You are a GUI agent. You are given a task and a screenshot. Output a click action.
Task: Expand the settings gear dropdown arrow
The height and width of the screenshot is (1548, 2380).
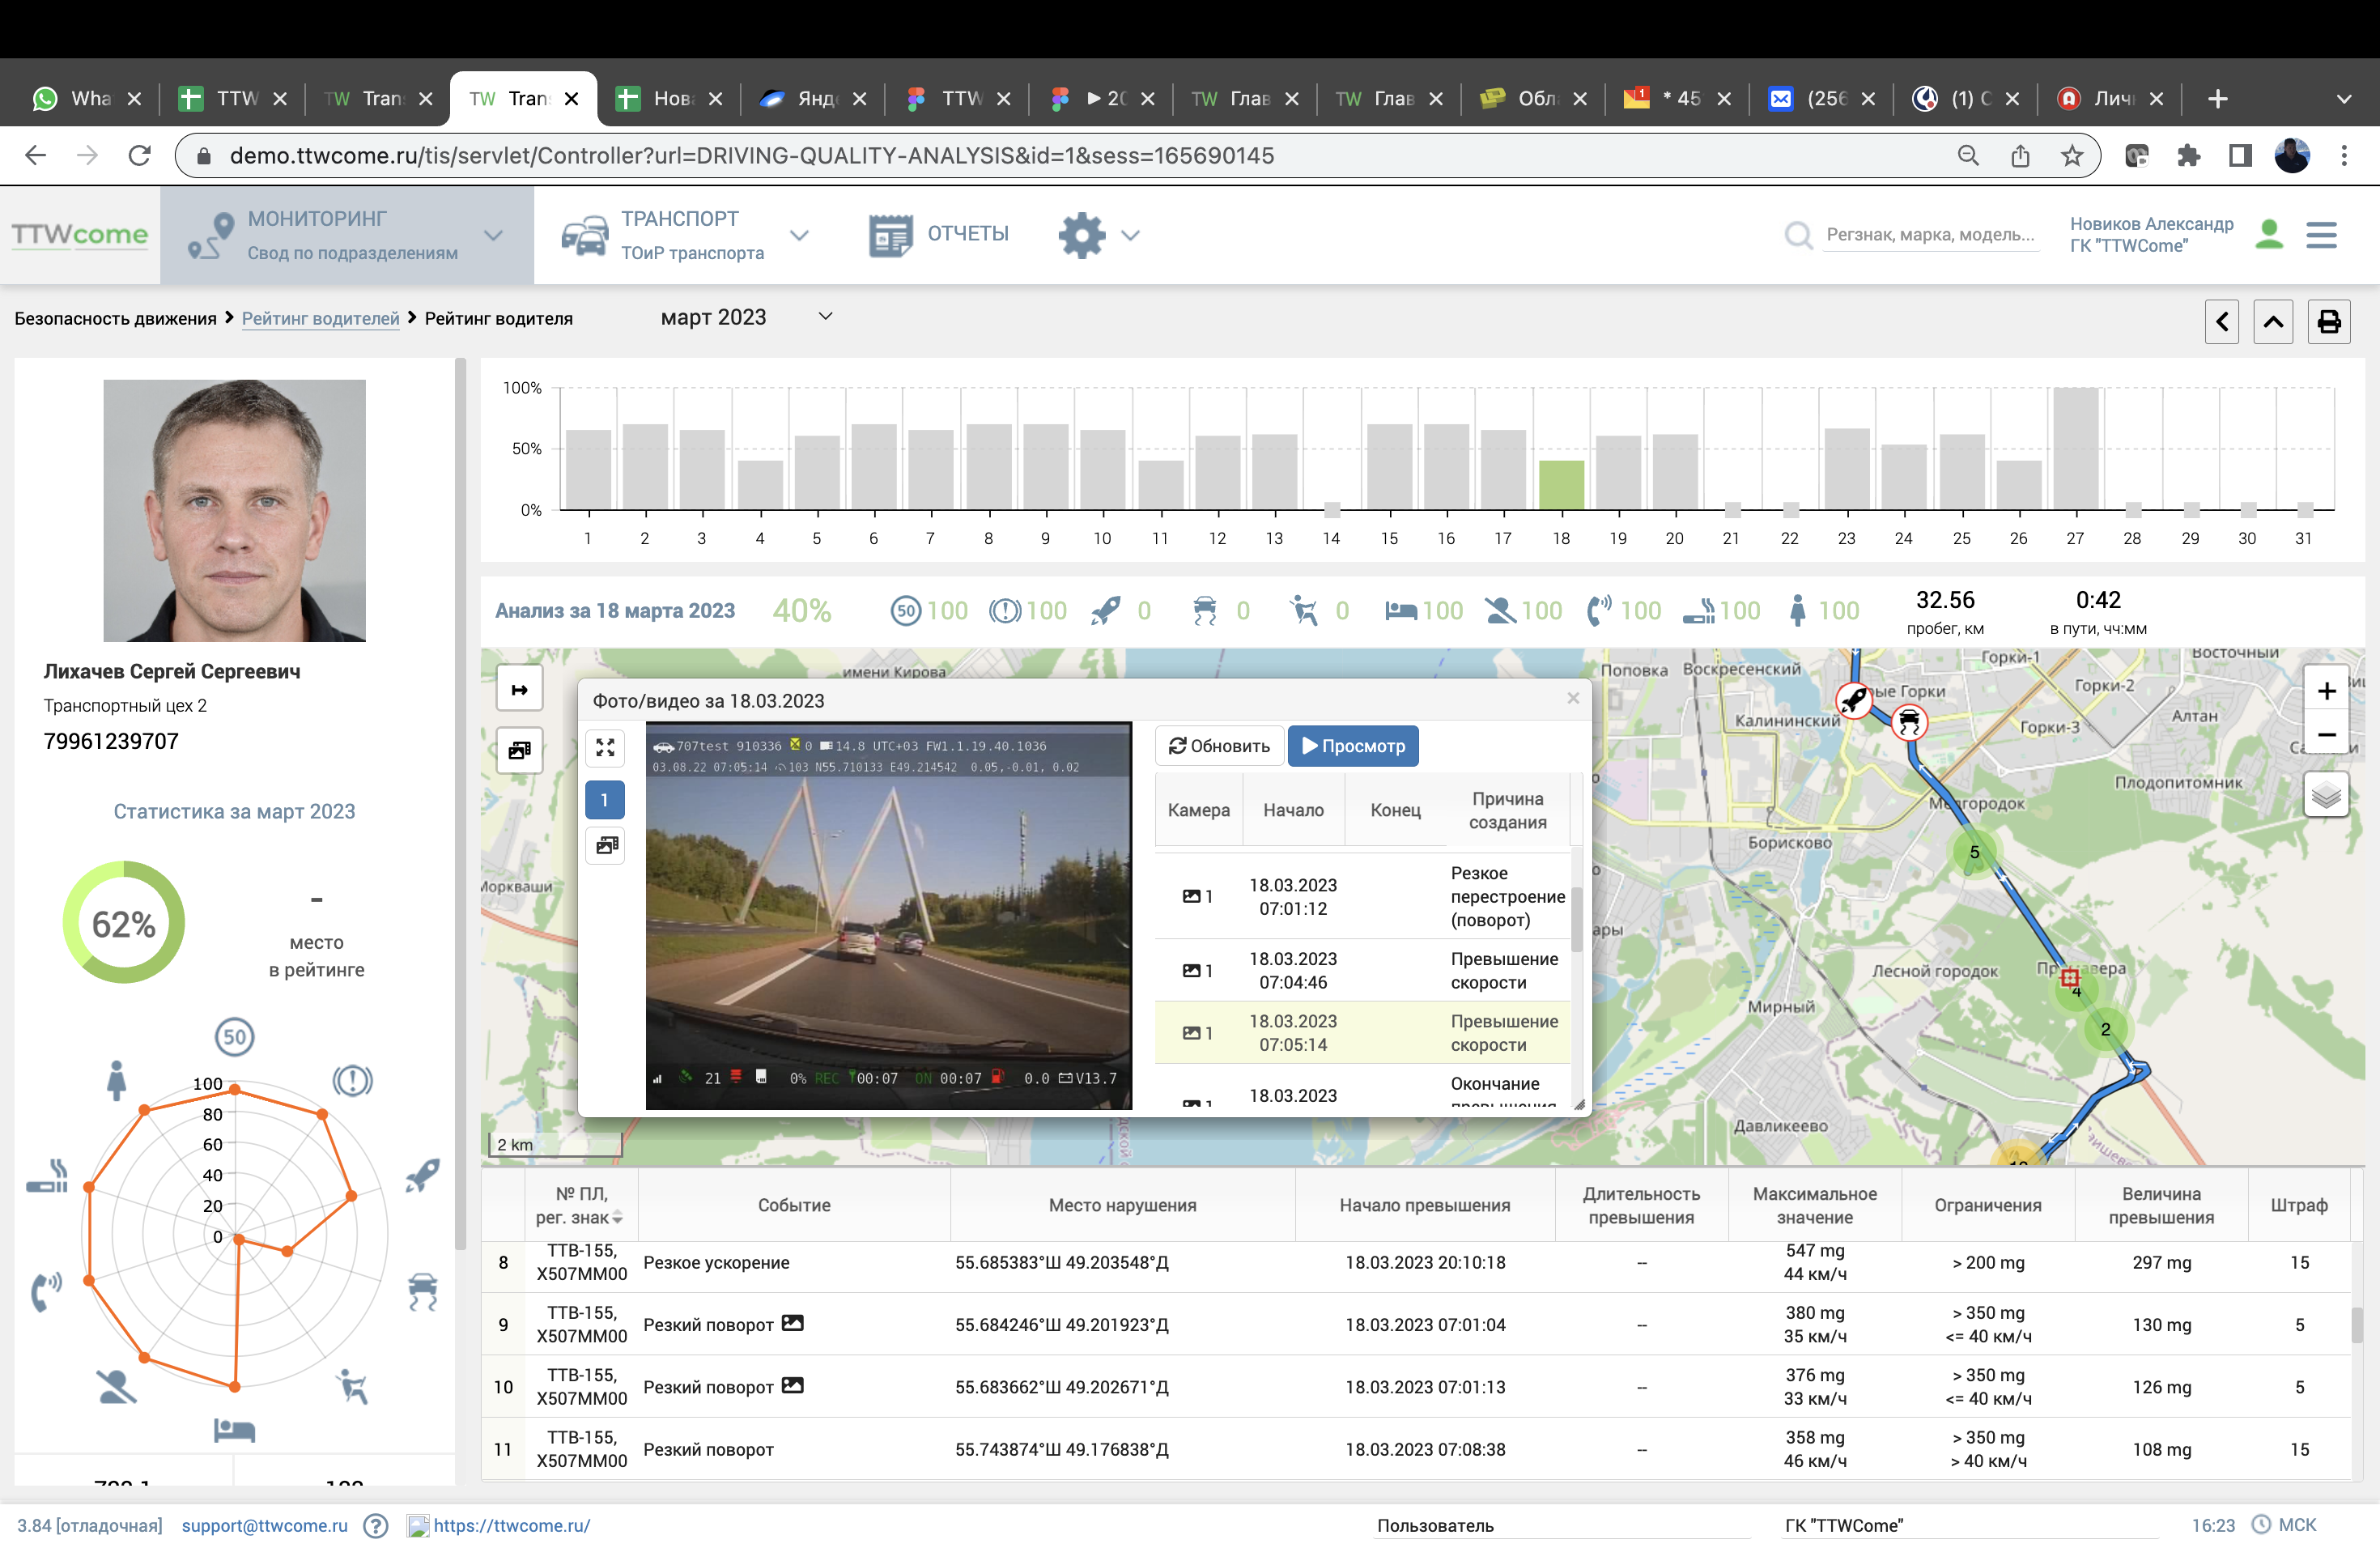click(1130, 235)
